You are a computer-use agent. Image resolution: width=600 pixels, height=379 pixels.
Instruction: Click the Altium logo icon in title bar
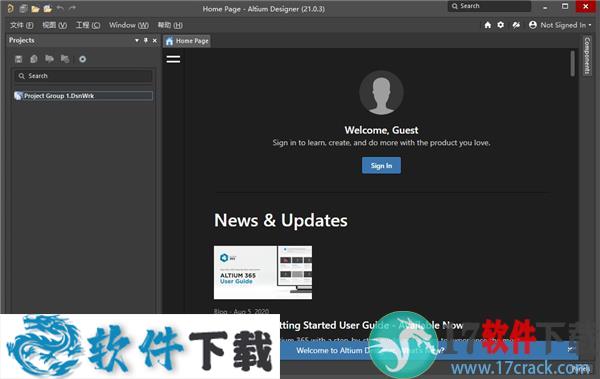pos(10,8)
